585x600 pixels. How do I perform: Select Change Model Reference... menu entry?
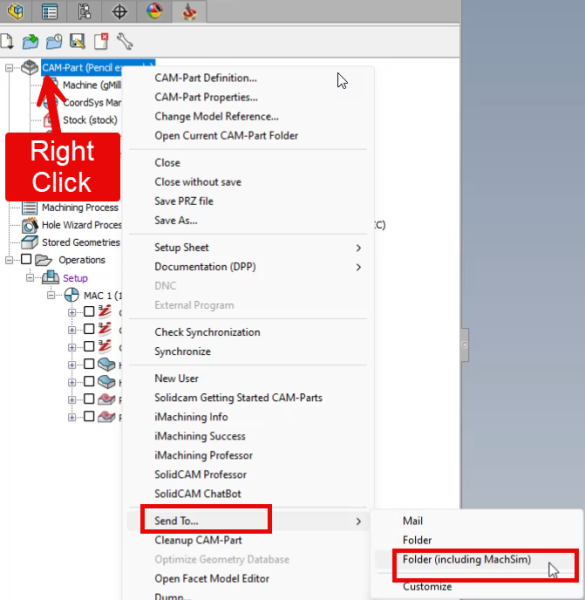coord(217,116)
